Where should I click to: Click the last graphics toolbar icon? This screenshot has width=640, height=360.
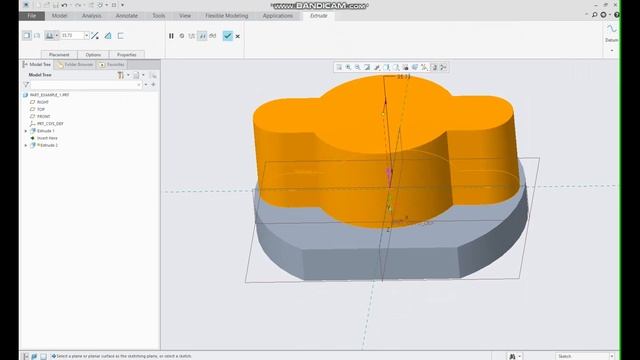click(x=443, y=67)
